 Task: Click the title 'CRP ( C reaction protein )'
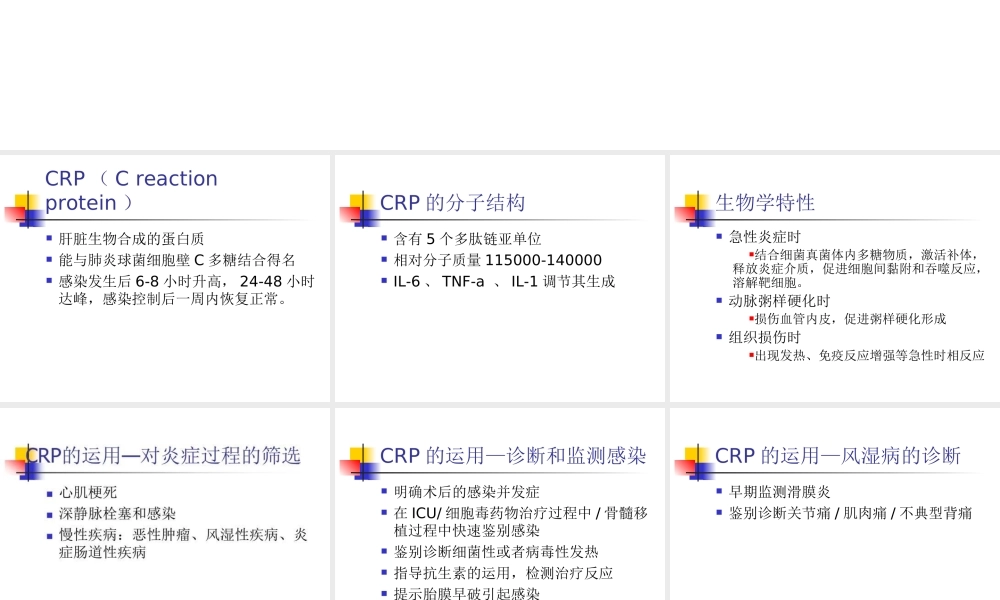(x=131, y=190)
